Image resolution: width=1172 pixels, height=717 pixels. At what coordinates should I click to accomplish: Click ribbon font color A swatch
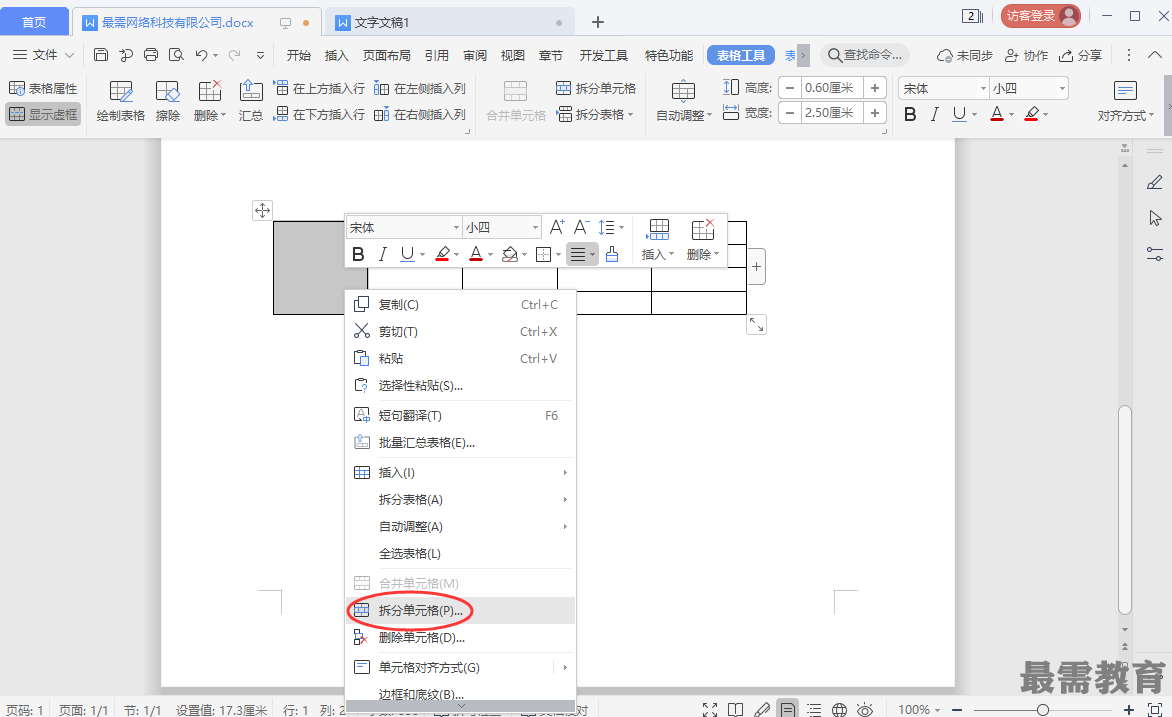click(x=996, y=114)
